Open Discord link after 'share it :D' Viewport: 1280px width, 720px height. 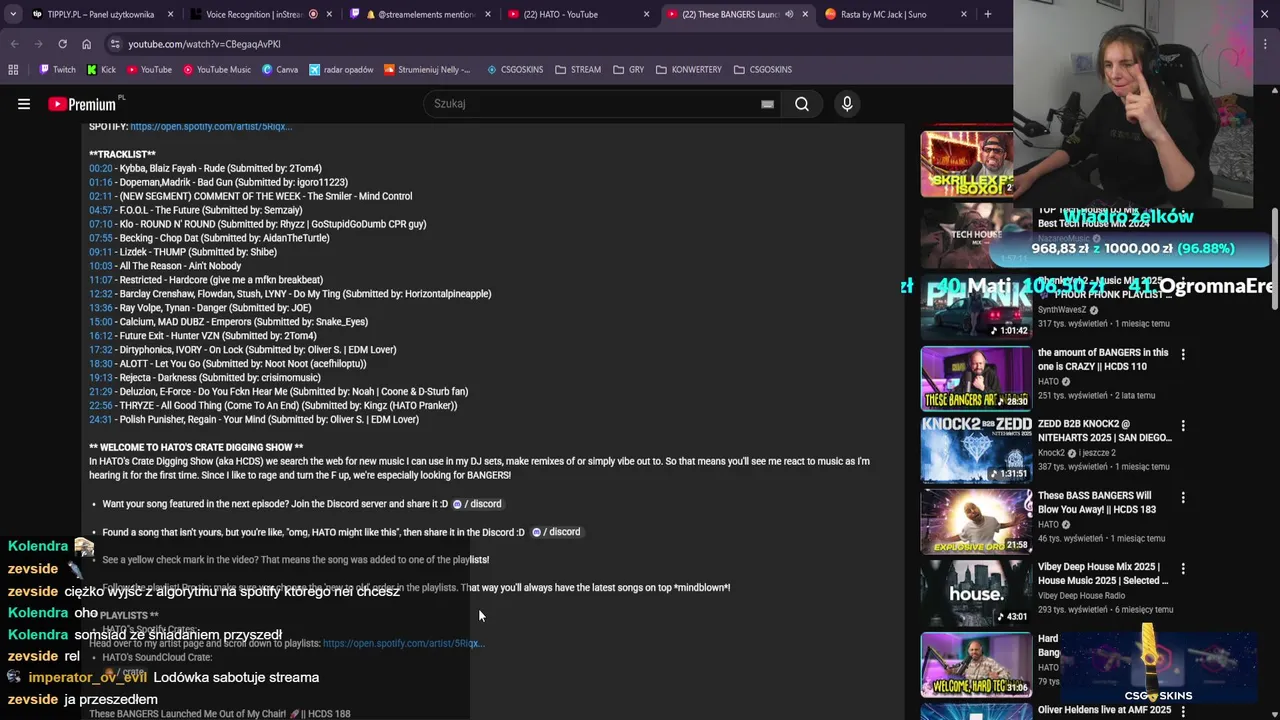[x=477, y=504]
